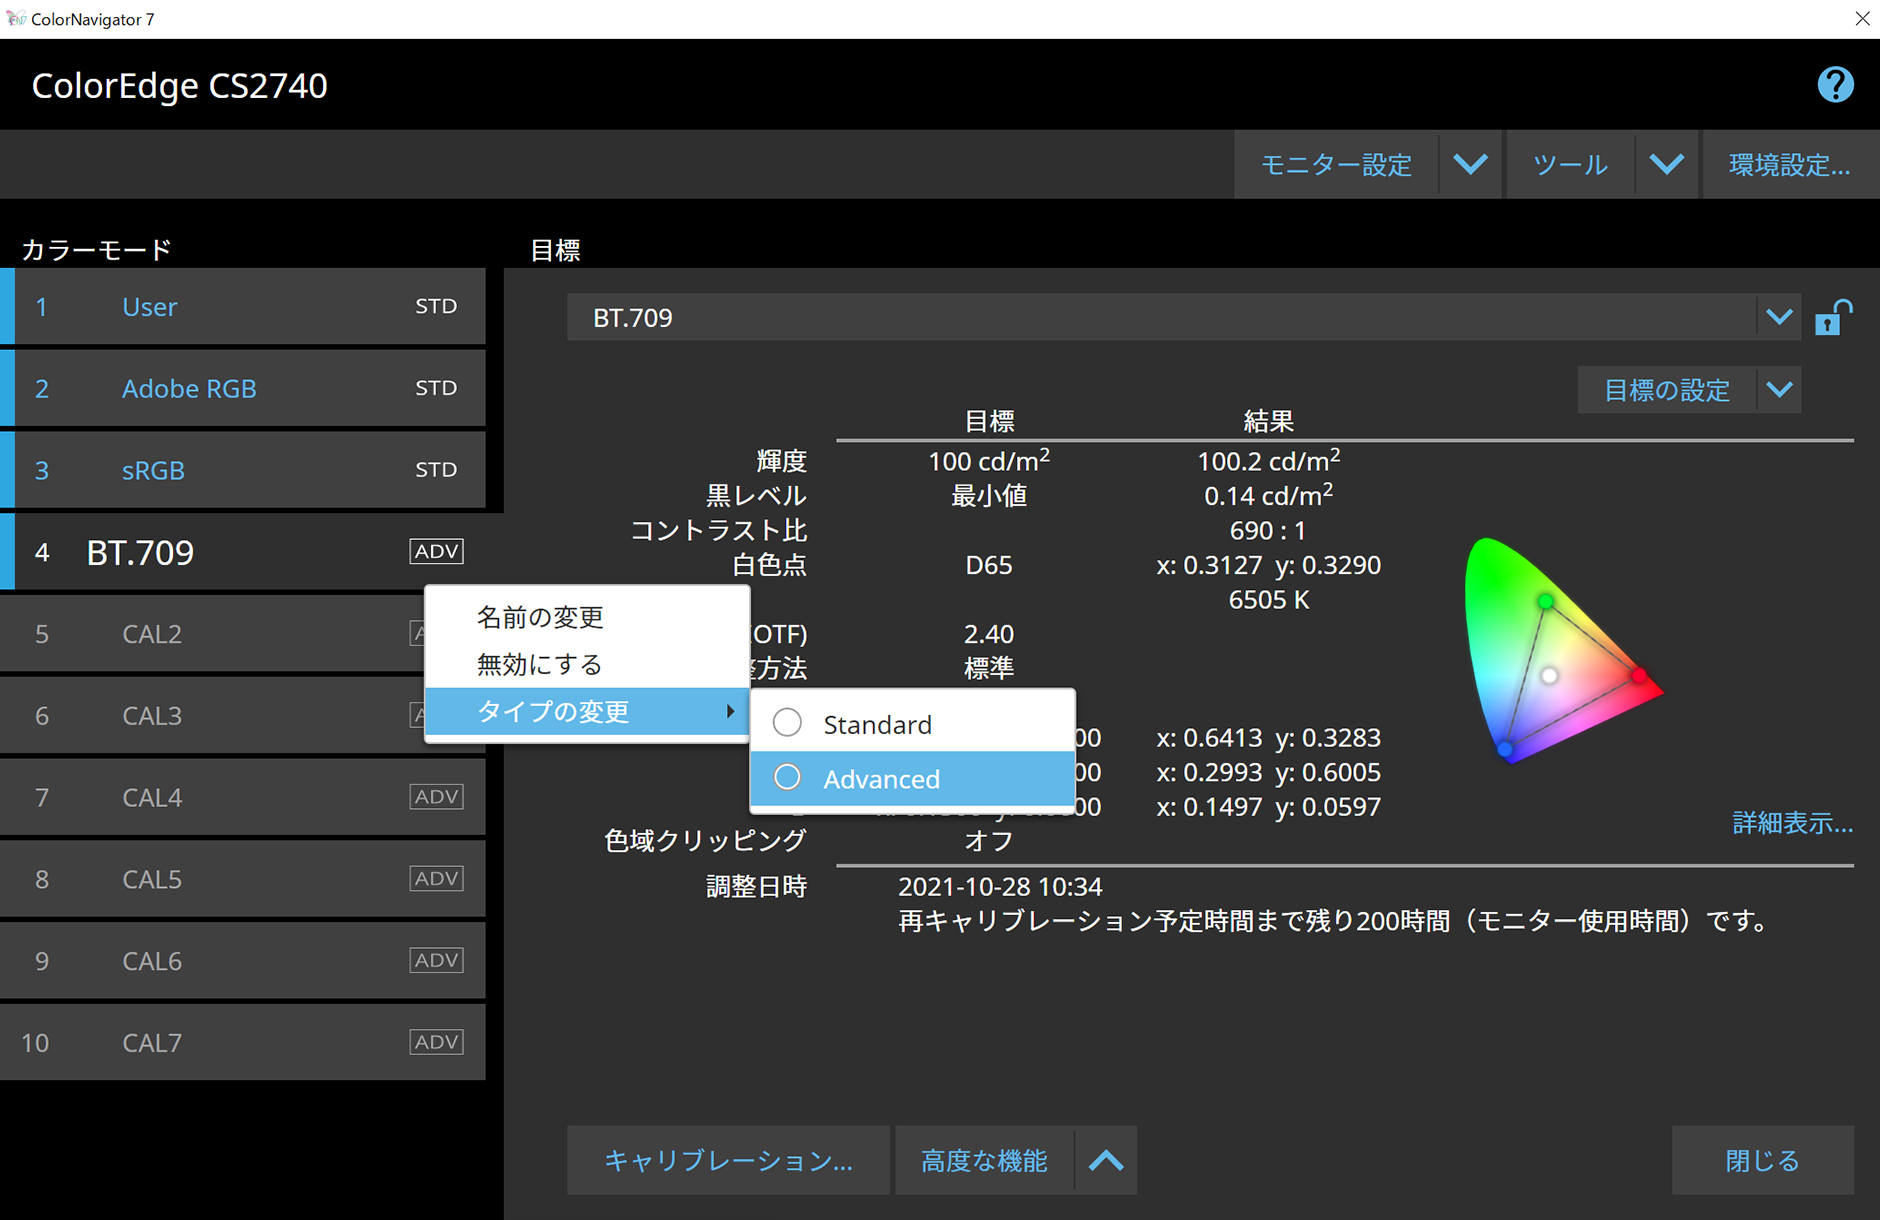This screenshot has width=1880, height=1220.
Task: Click the ADV badge on CAL7
Action: [437, 1042]
